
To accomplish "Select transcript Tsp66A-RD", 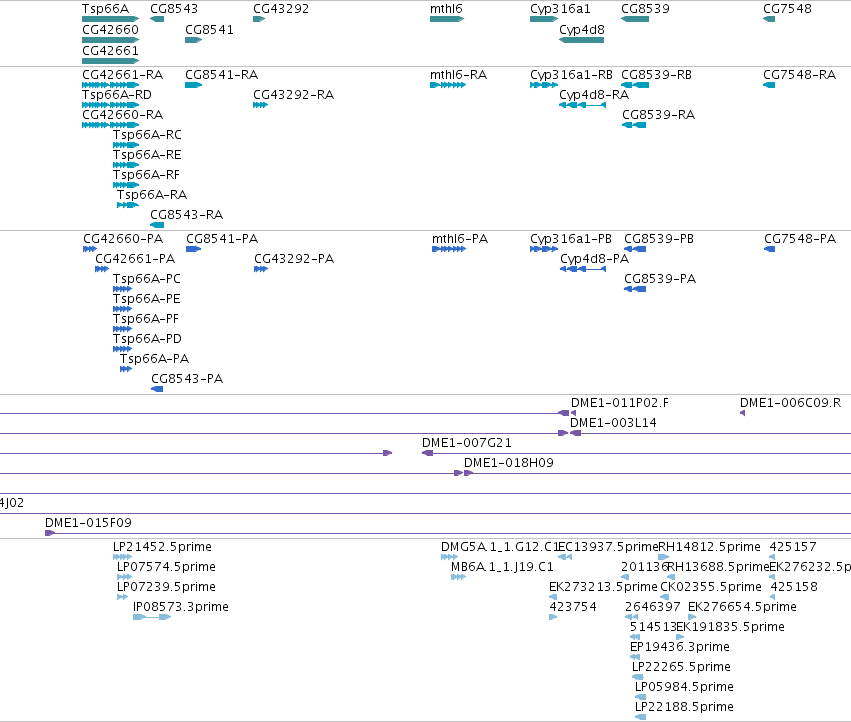I will [111, 105].
